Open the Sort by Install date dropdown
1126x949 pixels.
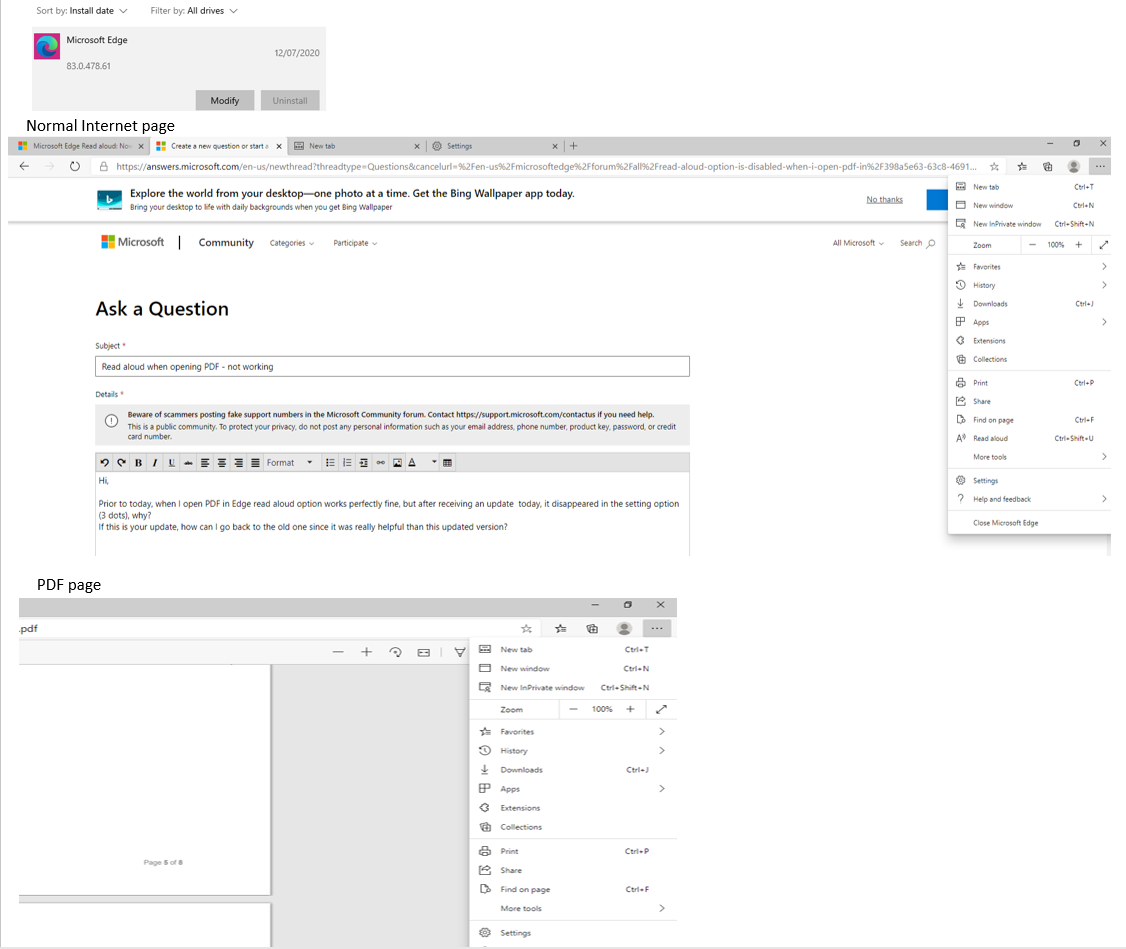point(82,11)
